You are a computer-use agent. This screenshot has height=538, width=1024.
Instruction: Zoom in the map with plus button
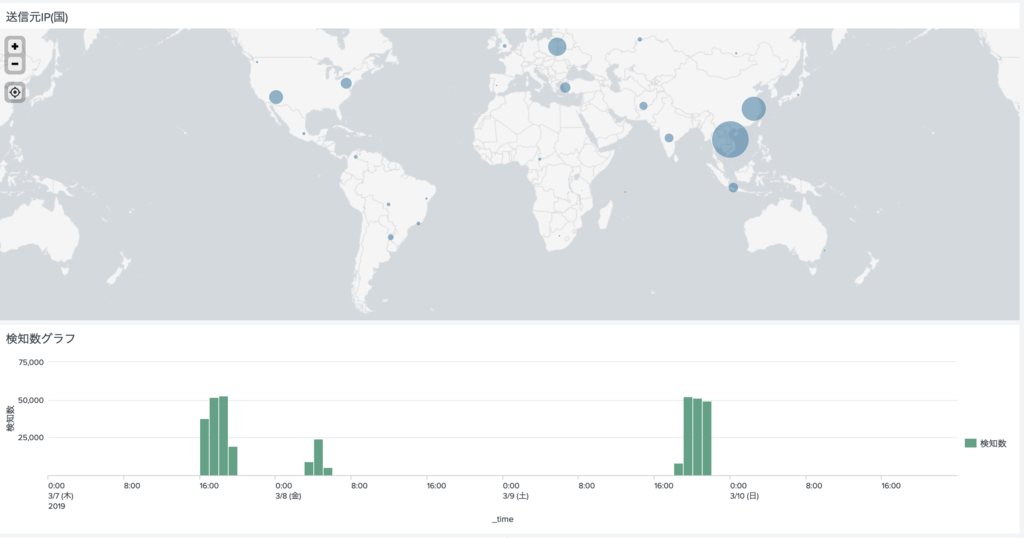pyautogui.click(x=15, y=46)
